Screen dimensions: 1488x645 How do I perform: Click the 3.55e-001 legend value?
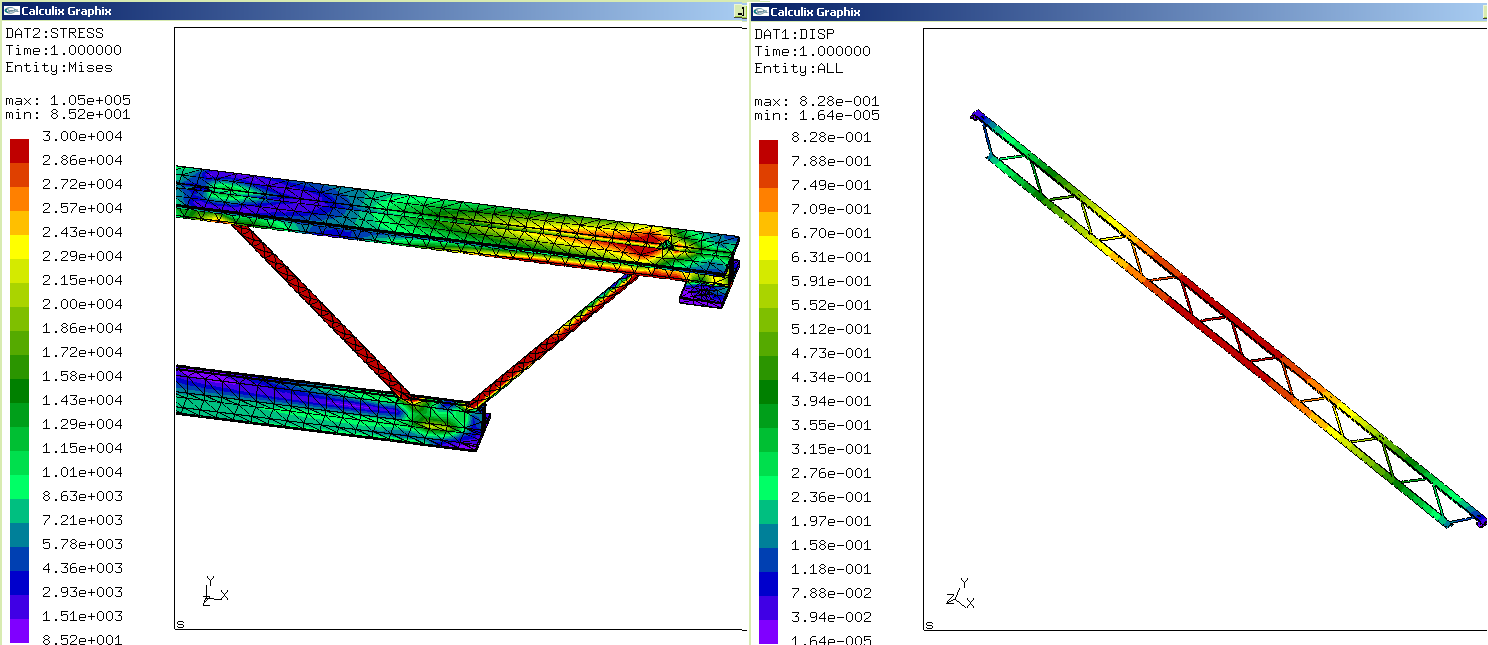point(829,425)
